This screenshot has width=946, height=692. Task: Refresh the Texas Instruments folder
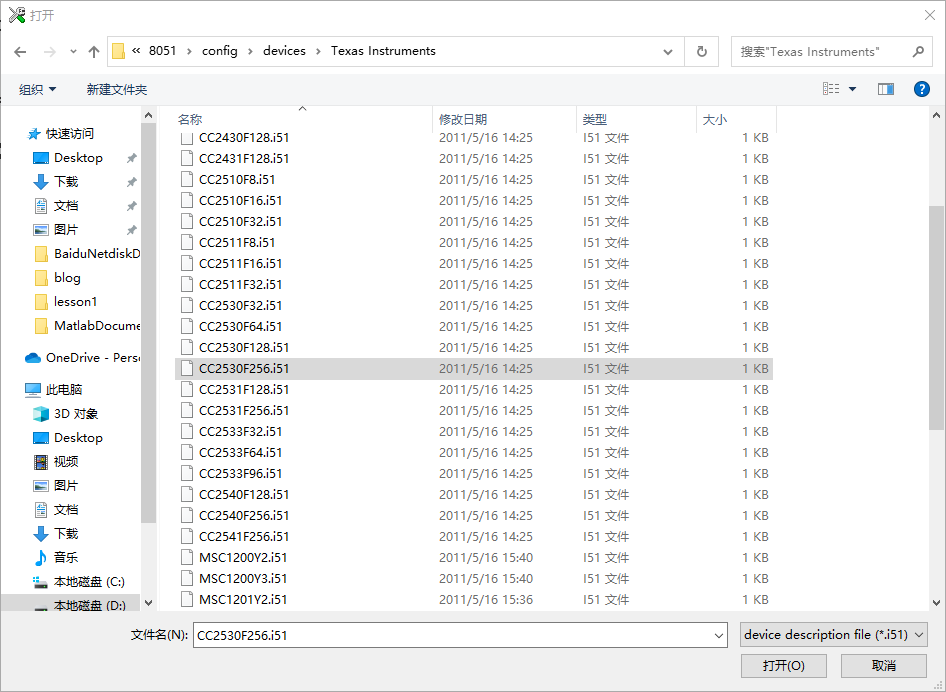[702, 52]
